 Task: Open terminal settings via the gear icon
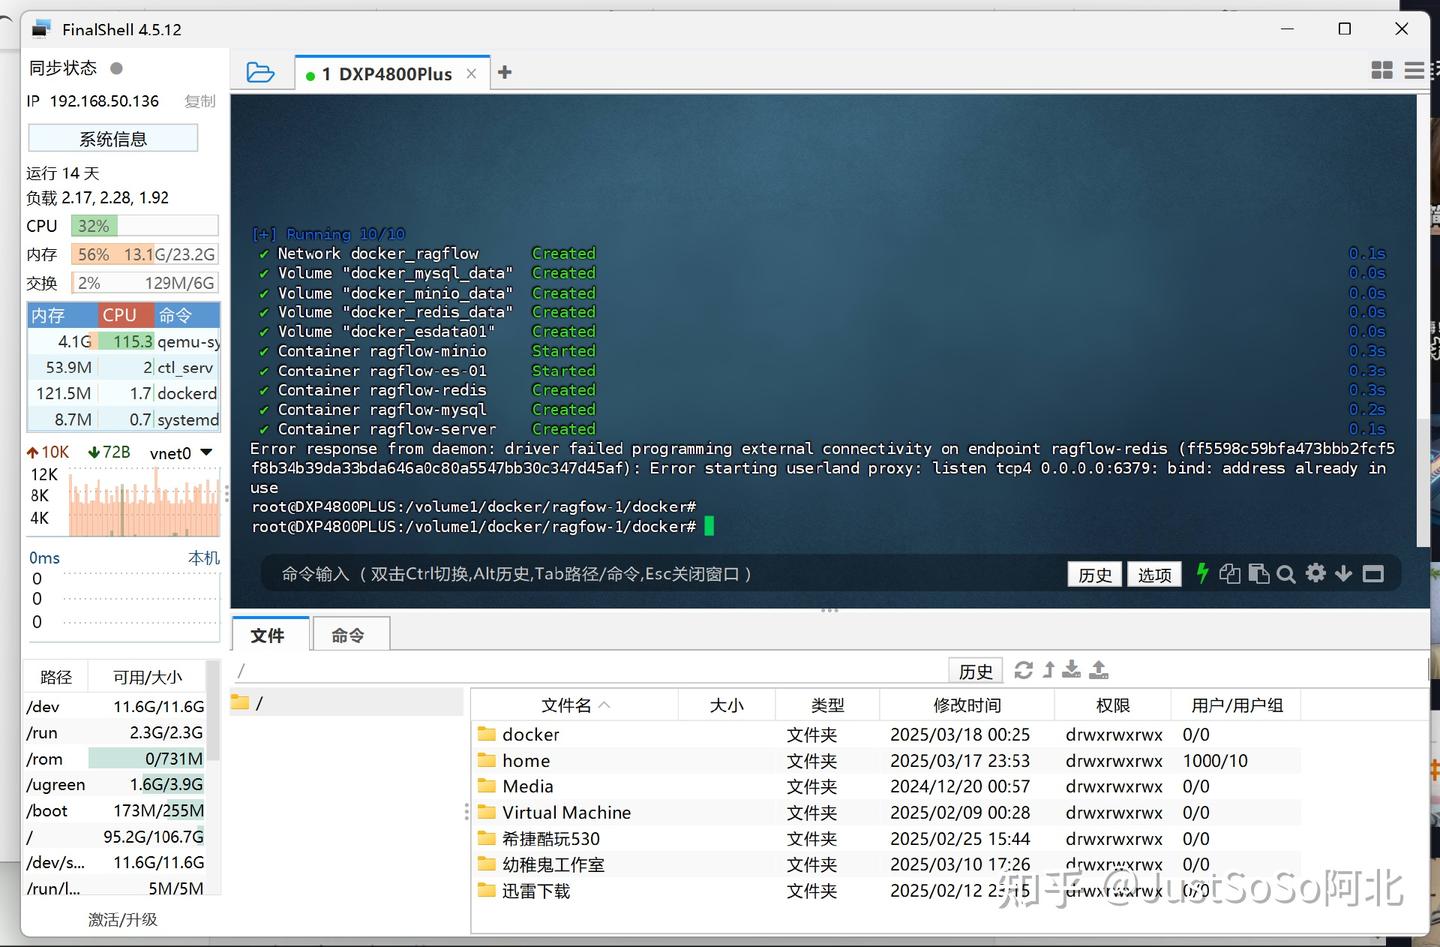(x=1315, y=574)
